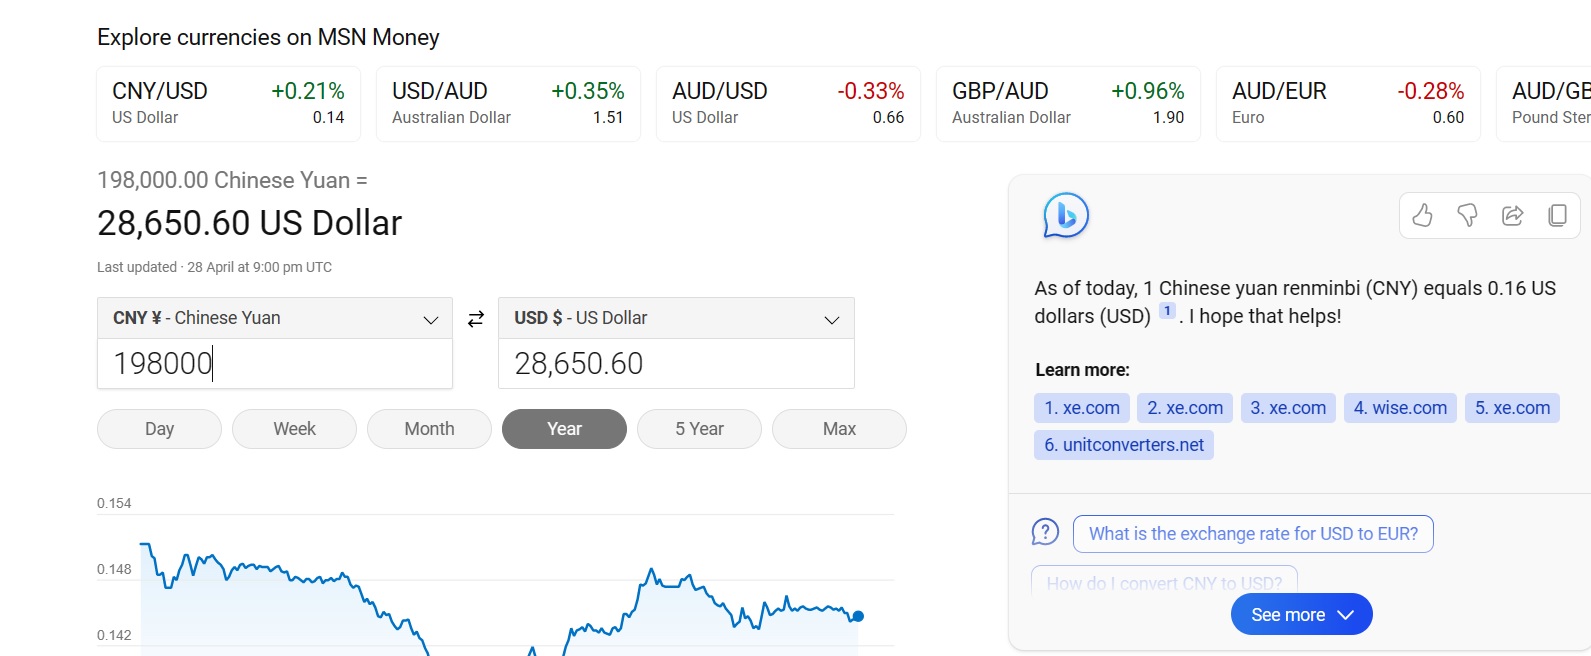Screen dimensions: 1591x656
Task: Click the current value dot on chart
Action: 858,616
